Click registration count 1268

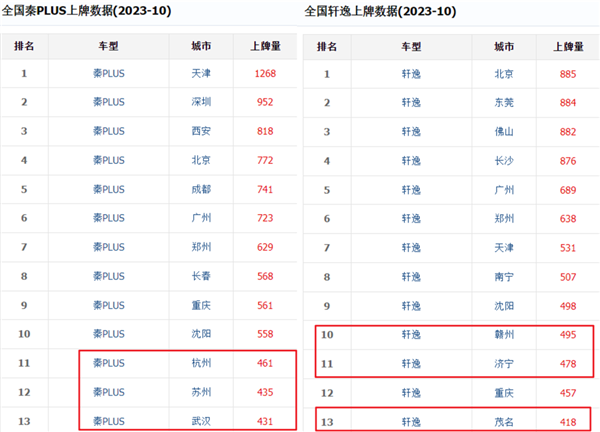click(264, 73)
